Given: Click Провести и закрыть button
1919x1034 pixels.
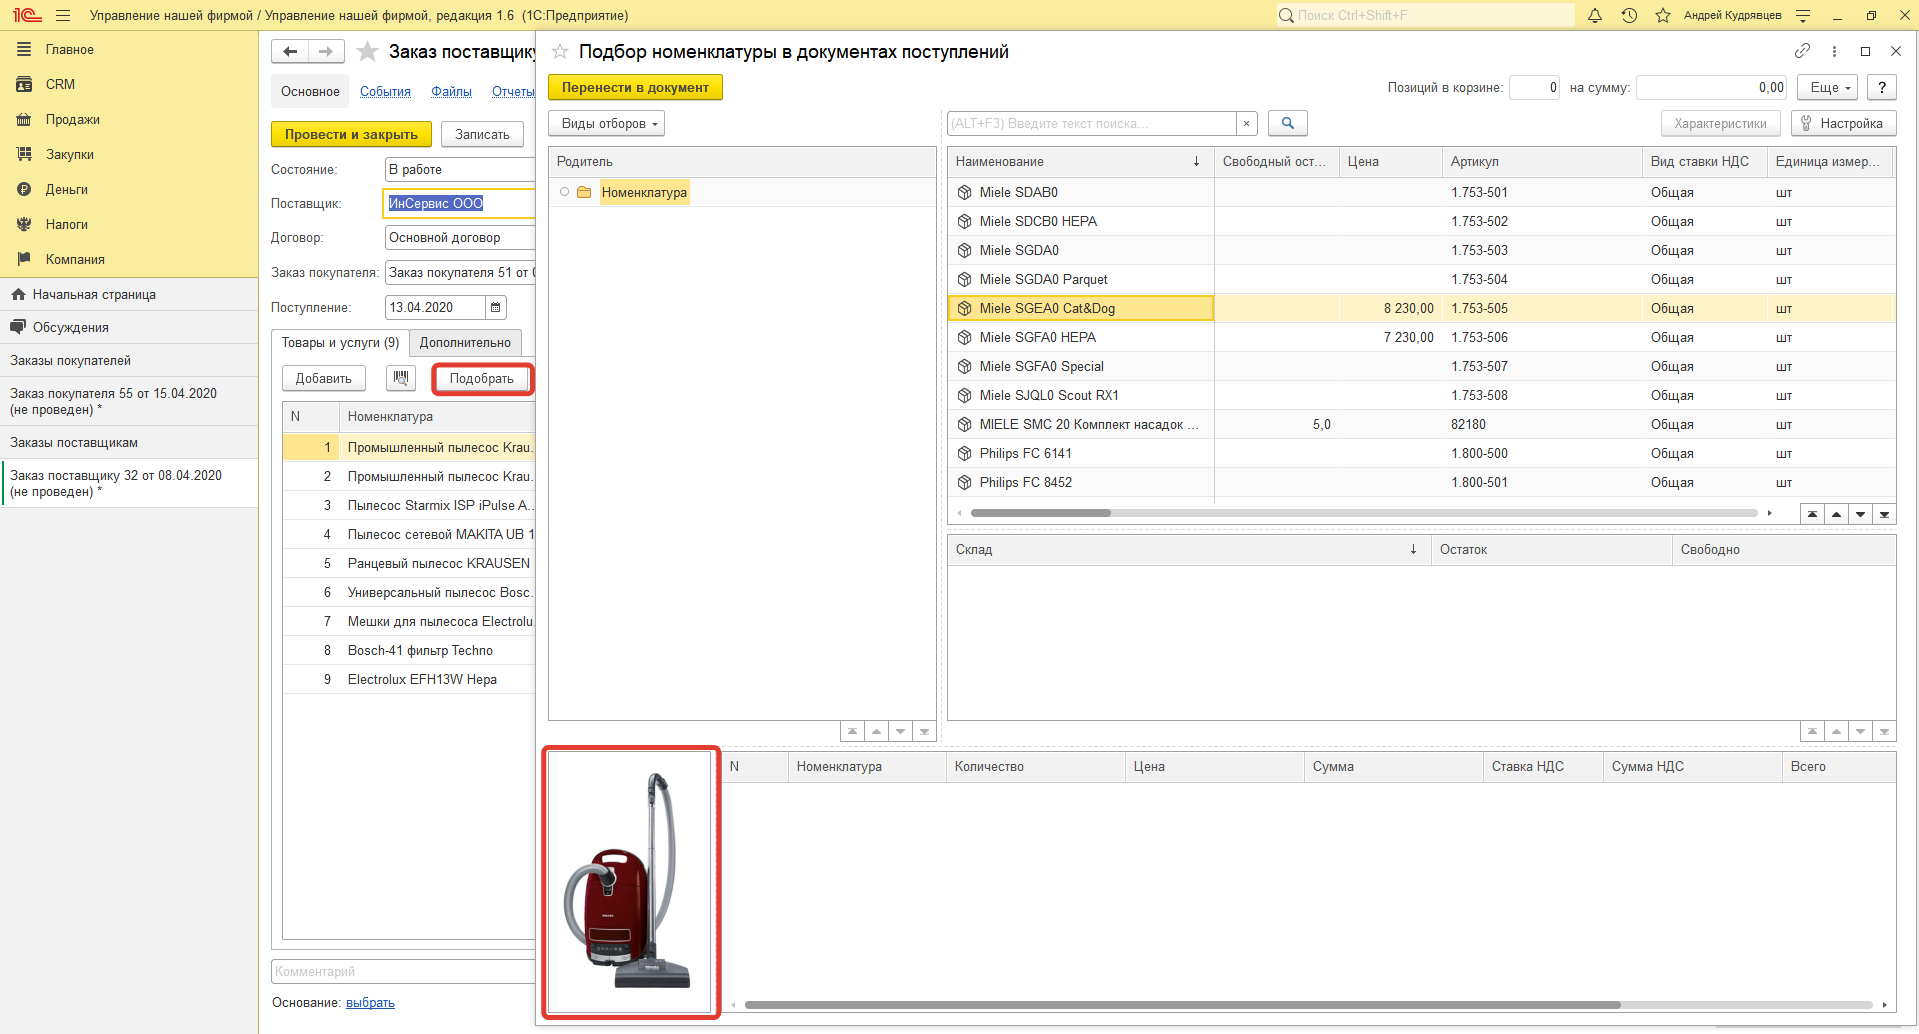Looking at the screenshot, I should [351, 134].
